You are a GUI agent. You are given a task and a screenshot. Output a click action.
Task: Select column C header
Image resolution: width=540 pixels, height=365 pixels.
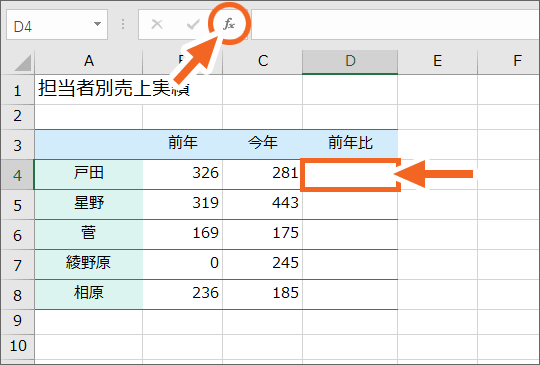(x=262, y=61)
